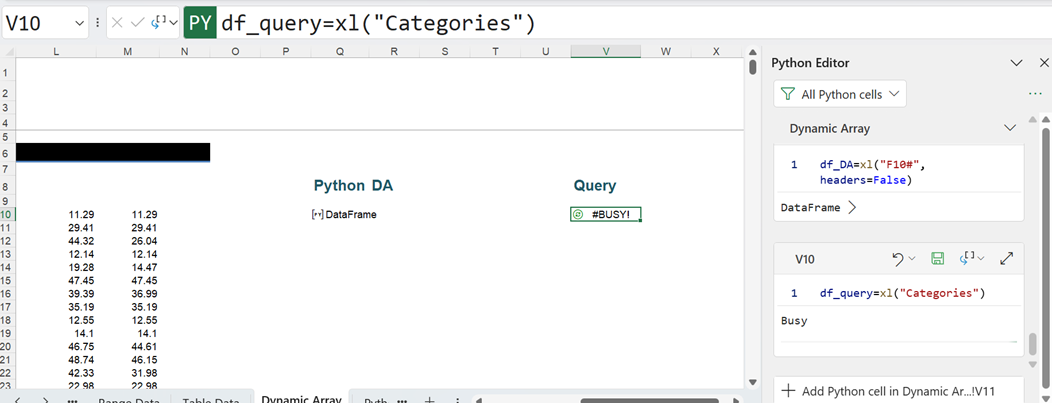Switch to the truncated Pyth sheet tab
The width and height of the screenshot is (1052, 403).
[x=375, y=401]
